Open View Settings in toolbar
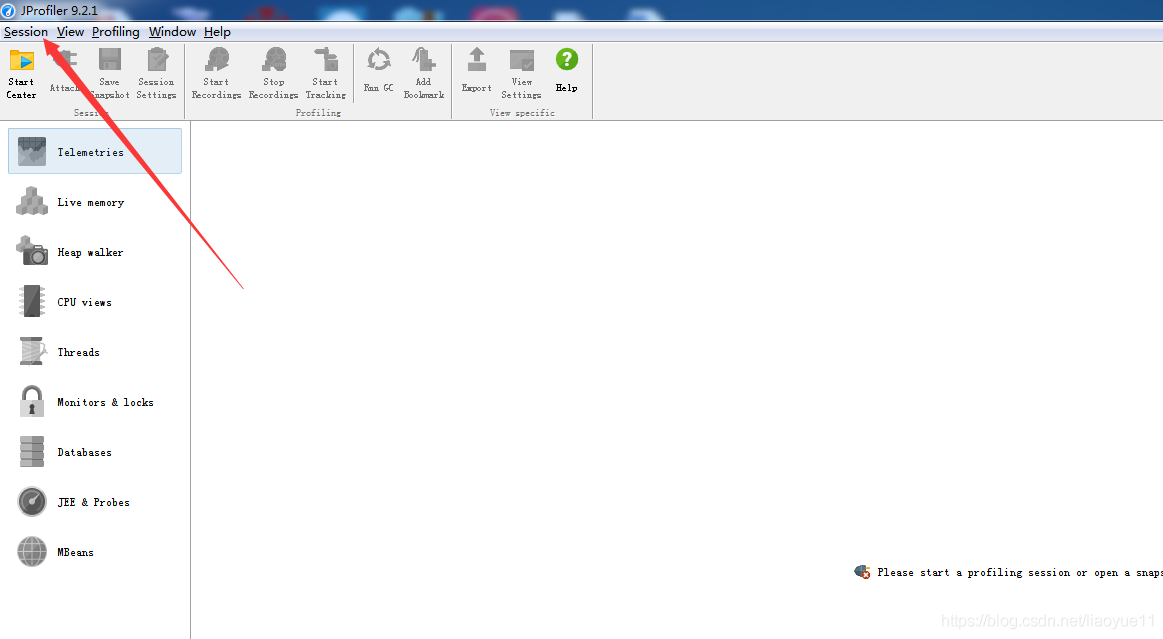 click(x=521, y=73)
